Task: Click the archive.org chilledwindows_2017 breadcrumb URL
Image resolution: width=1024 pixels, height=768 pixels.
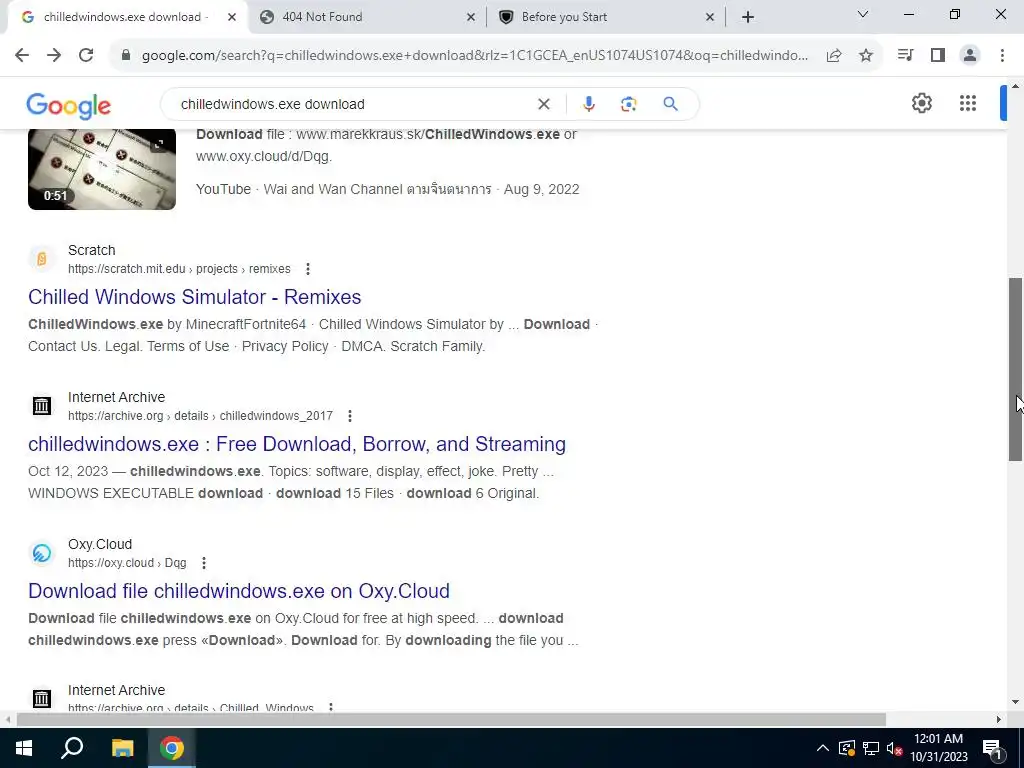Action: tap(200, 416)
